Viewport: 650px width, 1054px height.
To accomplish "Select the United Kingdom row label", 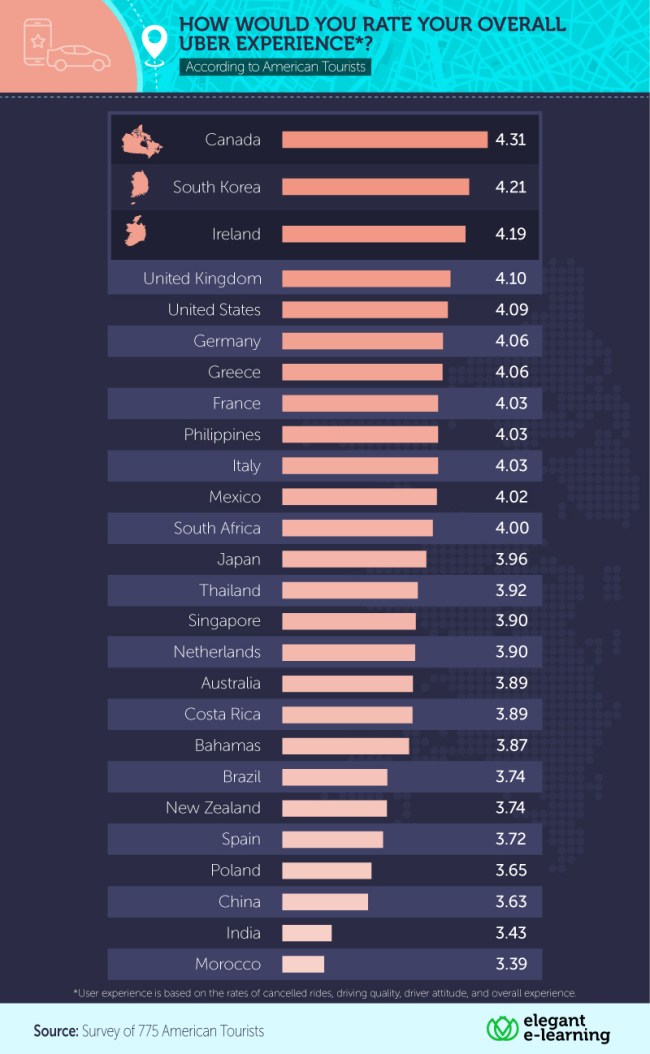I will pos(202,279).
